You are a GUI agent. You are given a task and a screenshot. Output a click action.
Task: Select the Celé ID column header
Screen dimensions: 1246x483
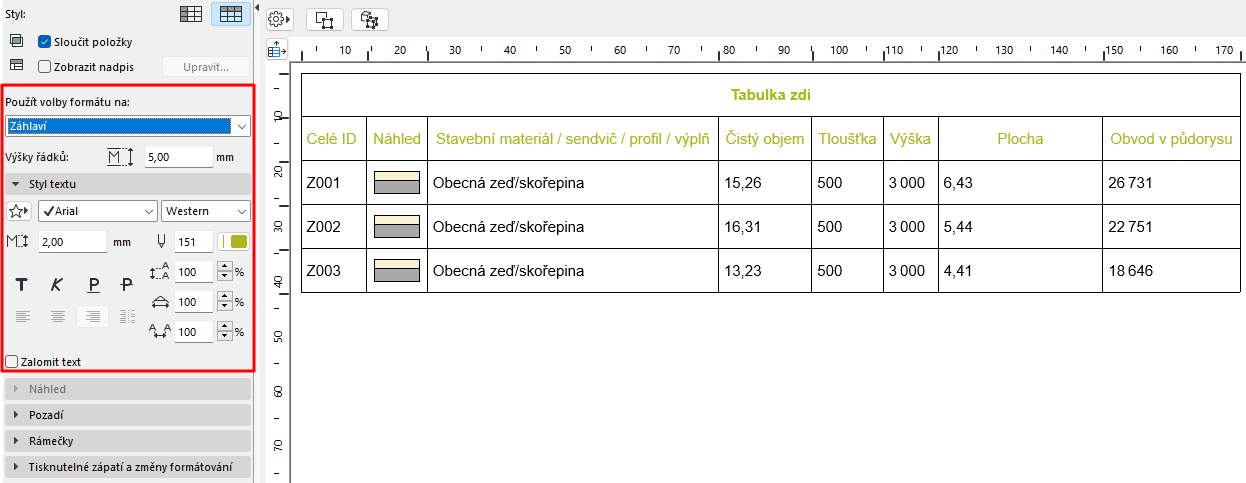pos(332,139)
